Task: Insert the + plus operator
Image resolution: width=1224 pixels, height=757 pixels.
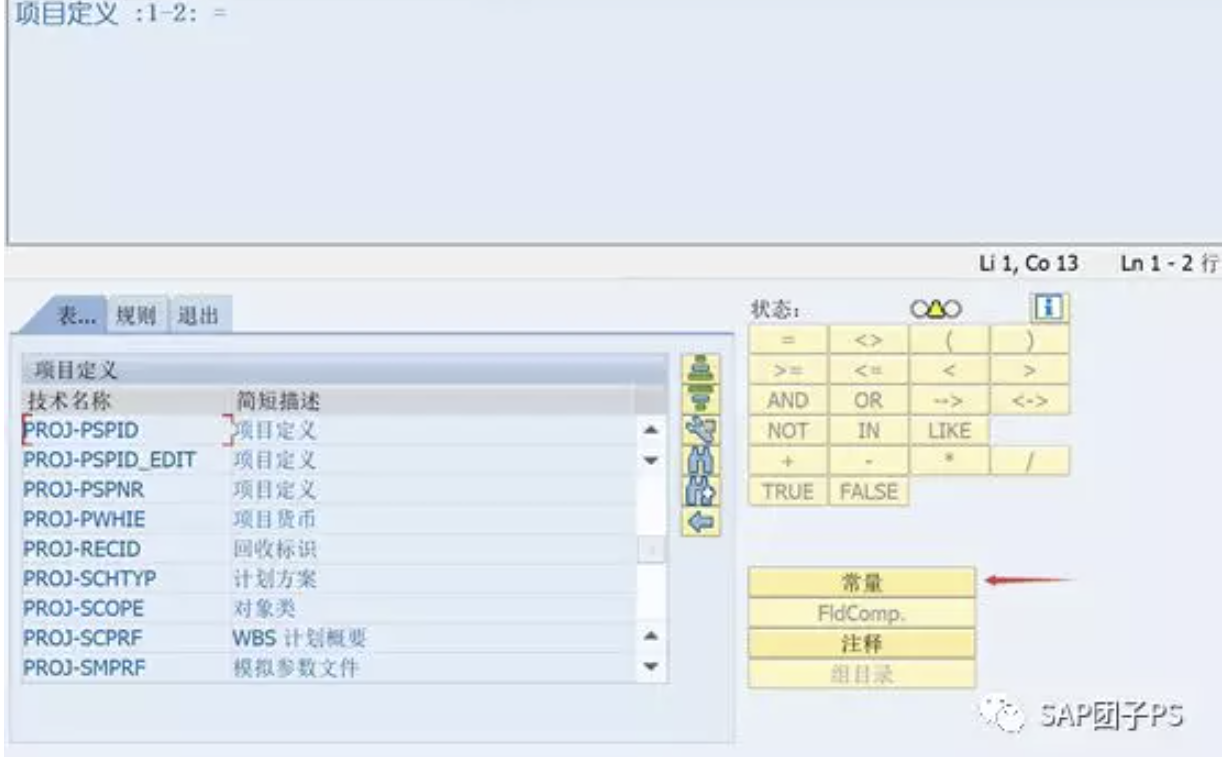Action: pyautogui.click(x=788, y=461)
